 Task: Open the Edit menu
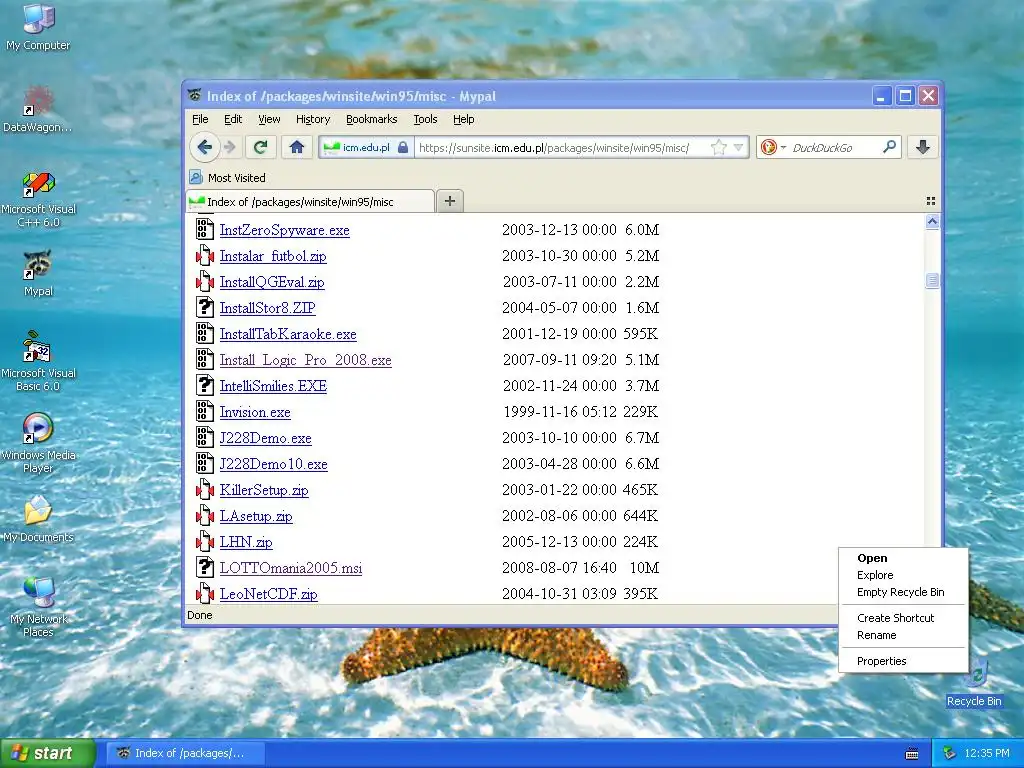click(x=232, y=119)
